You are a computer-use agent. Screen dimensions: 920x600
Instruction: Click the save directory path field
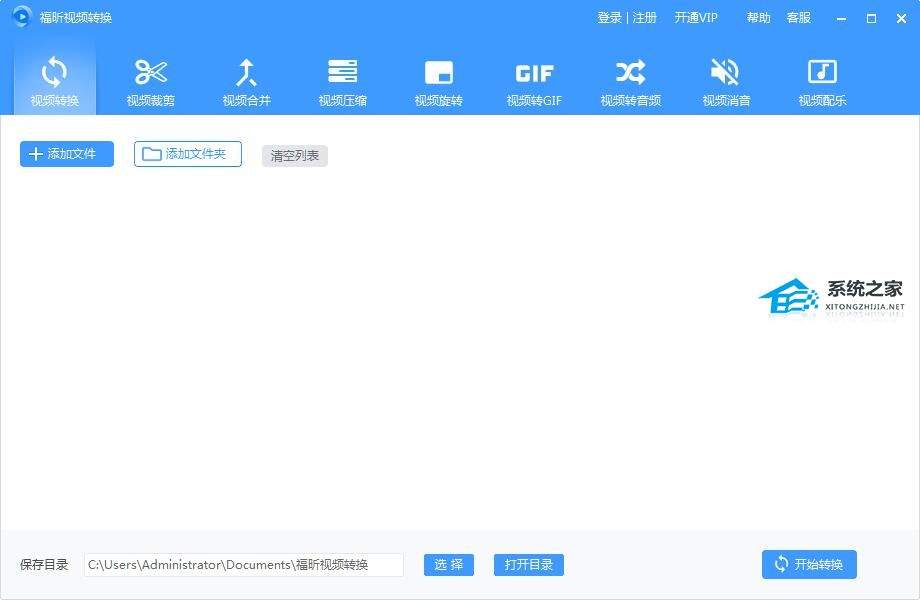[243, 565]
